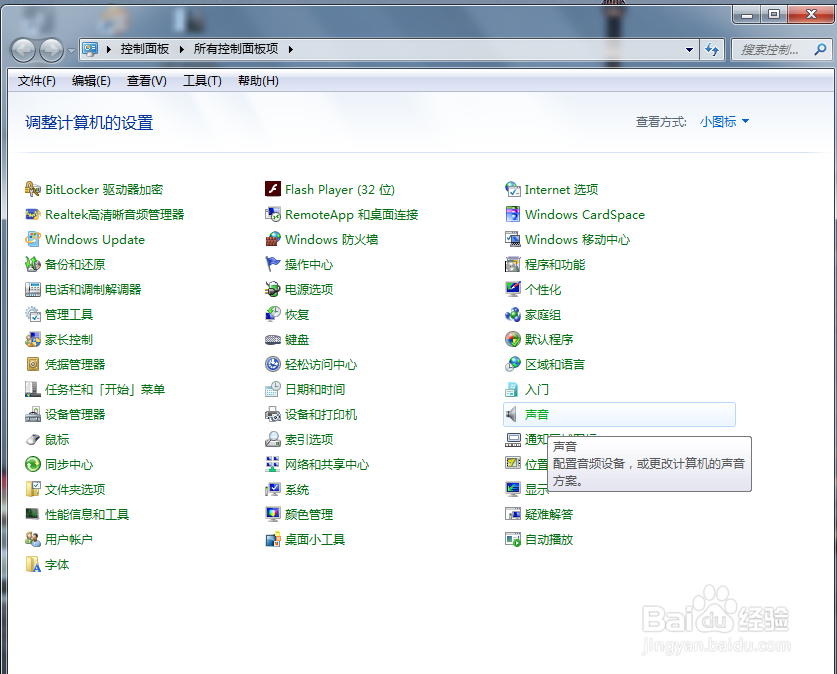Open the 入门 getting started item
The height and width of the screenshot is (674, 837).
coord(537,390)
